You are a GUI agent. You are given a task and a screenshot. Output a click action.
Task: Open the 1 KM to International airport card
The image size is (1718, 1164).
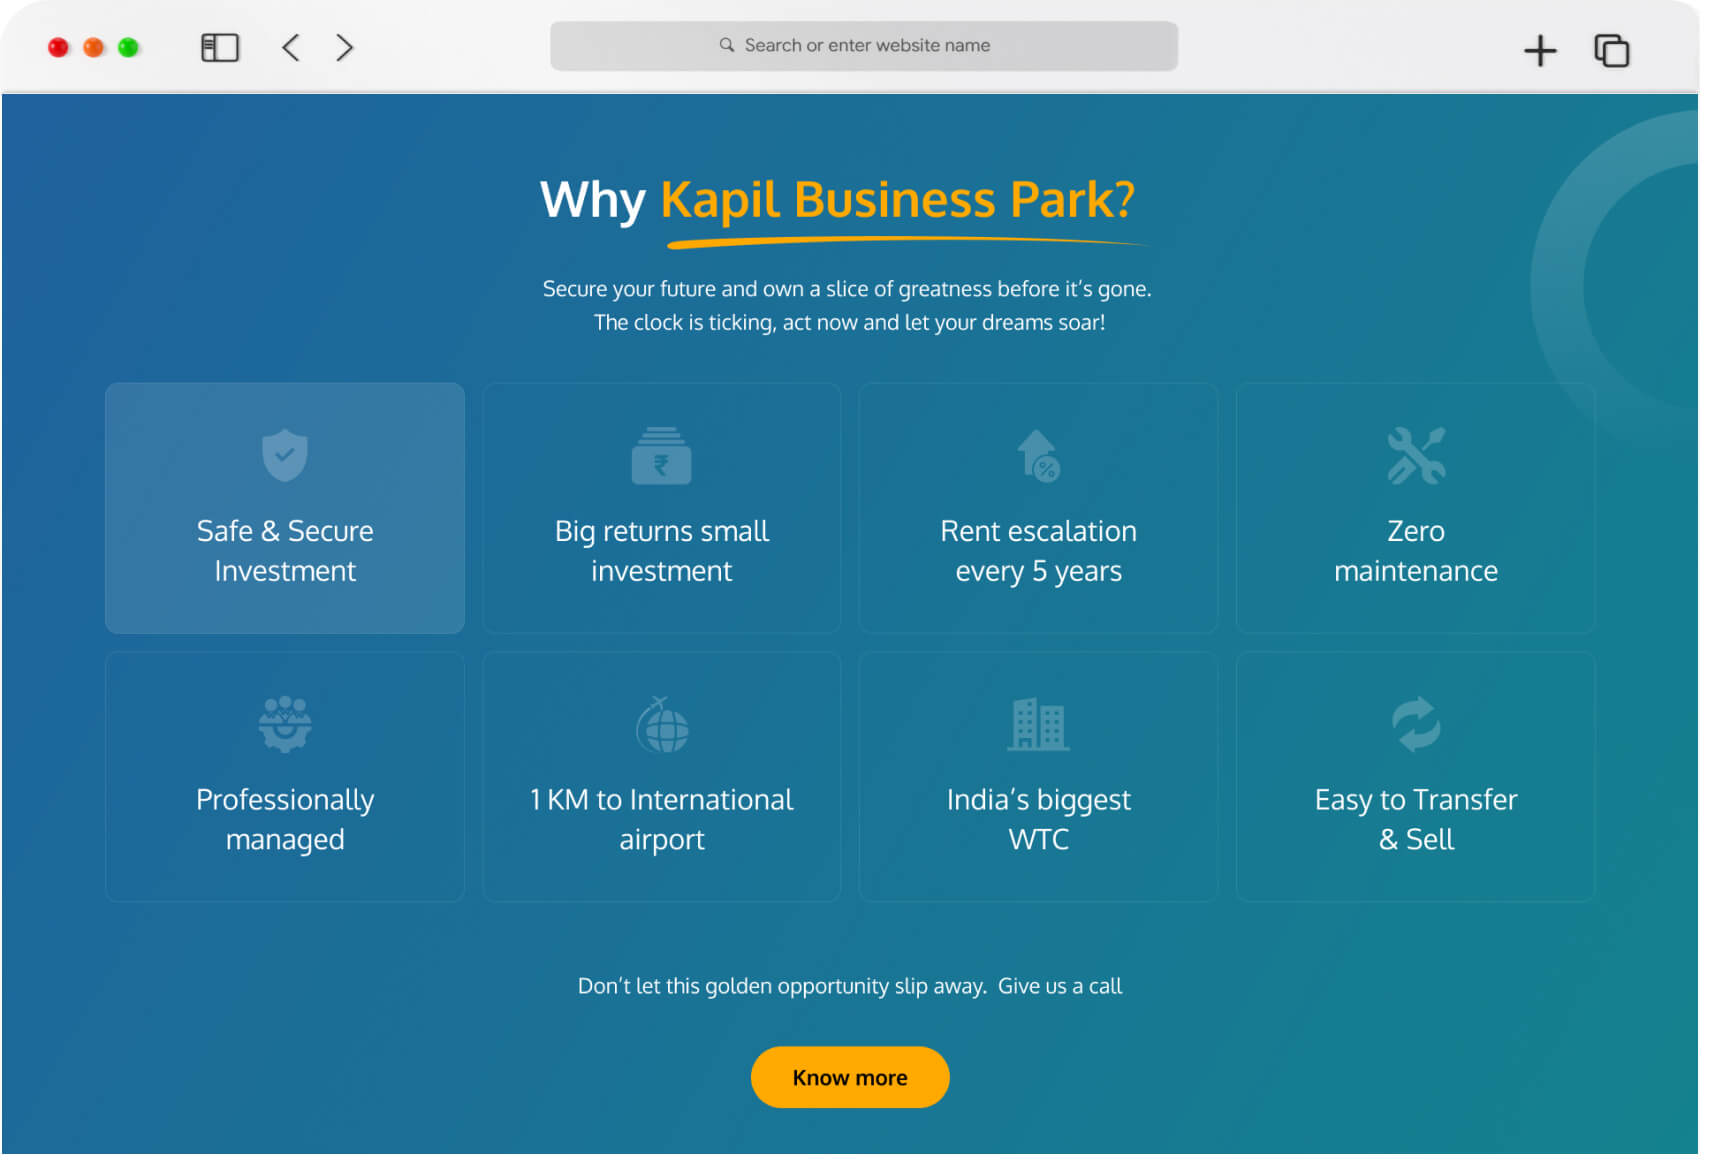(661, 777)
